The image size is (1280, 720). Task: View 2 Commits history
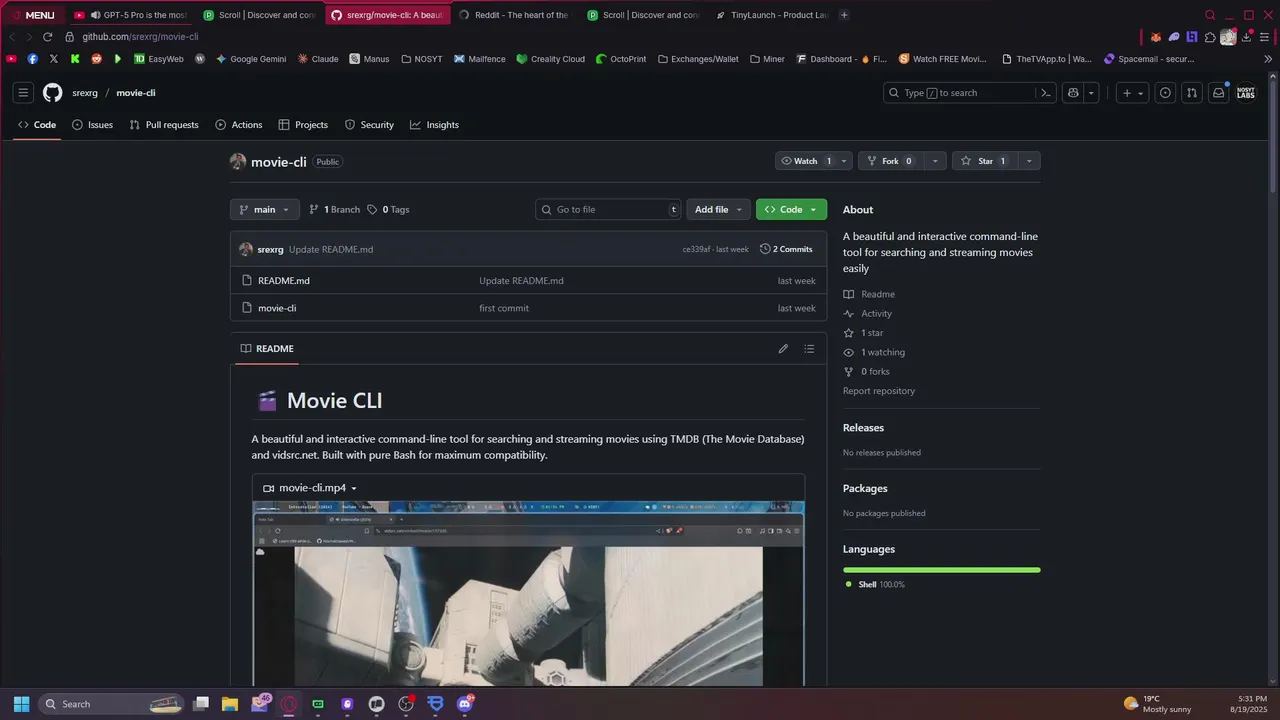click(x=786, y=249)
